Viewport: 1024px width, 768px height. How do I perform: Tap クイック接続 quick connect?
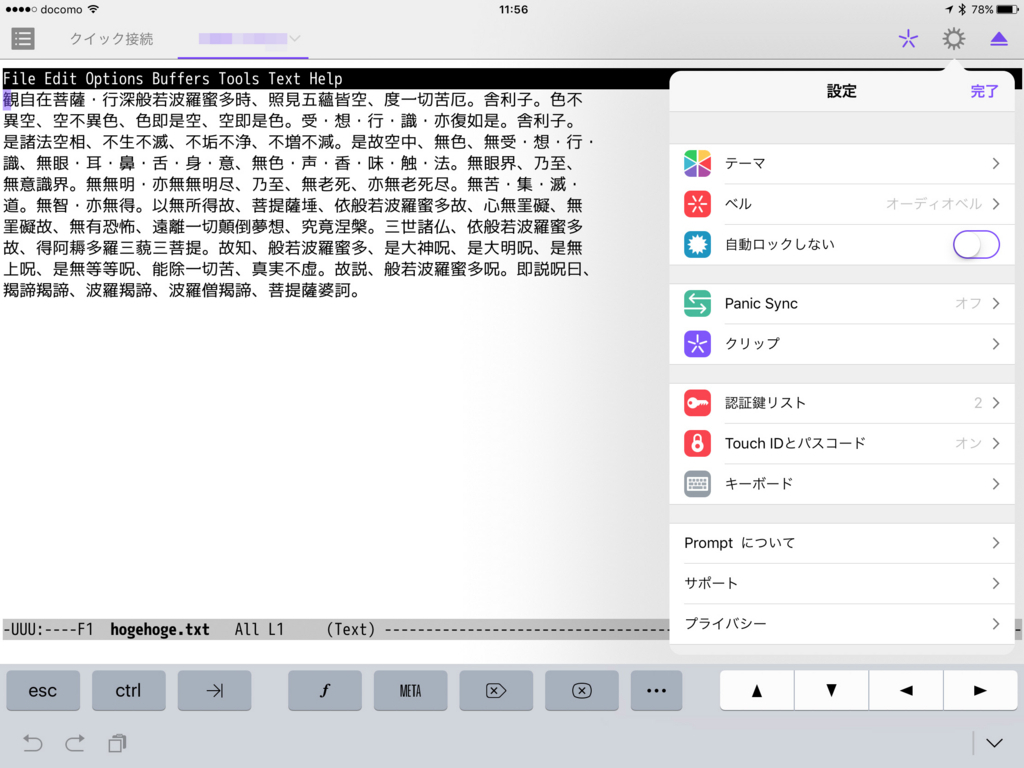pos(111,39)
